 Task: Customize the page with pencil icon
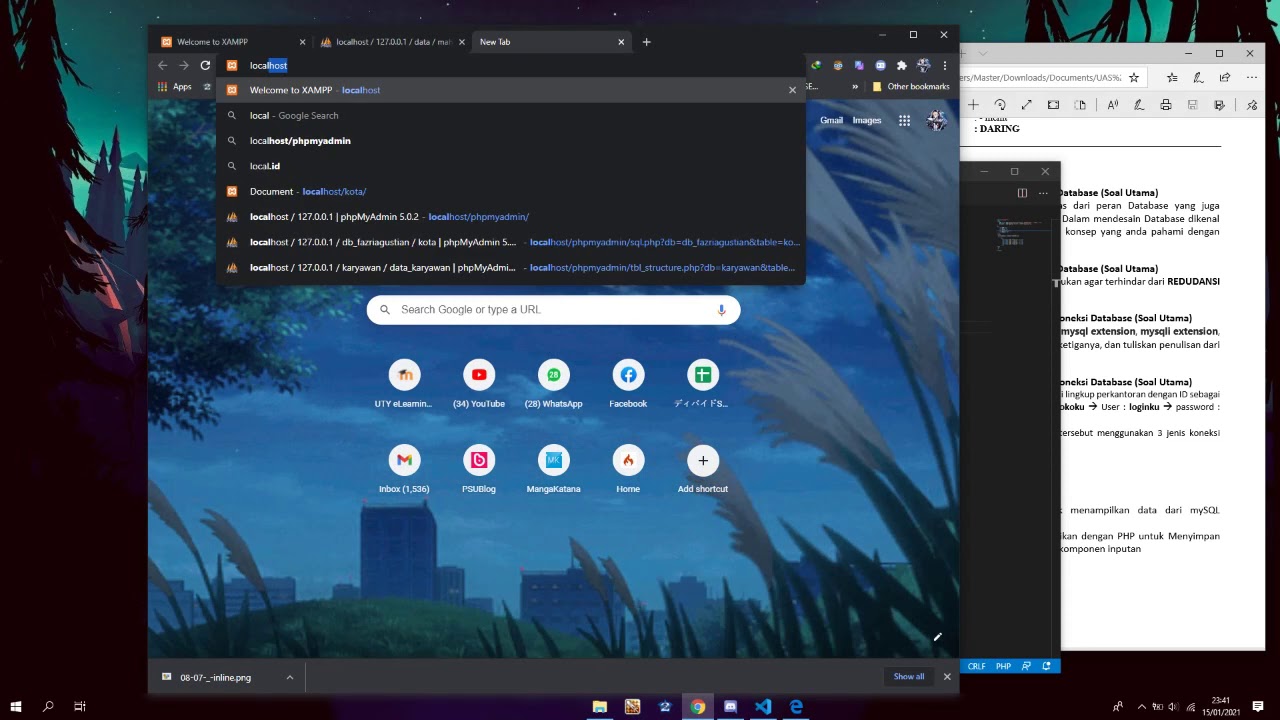tap(937, 637)
